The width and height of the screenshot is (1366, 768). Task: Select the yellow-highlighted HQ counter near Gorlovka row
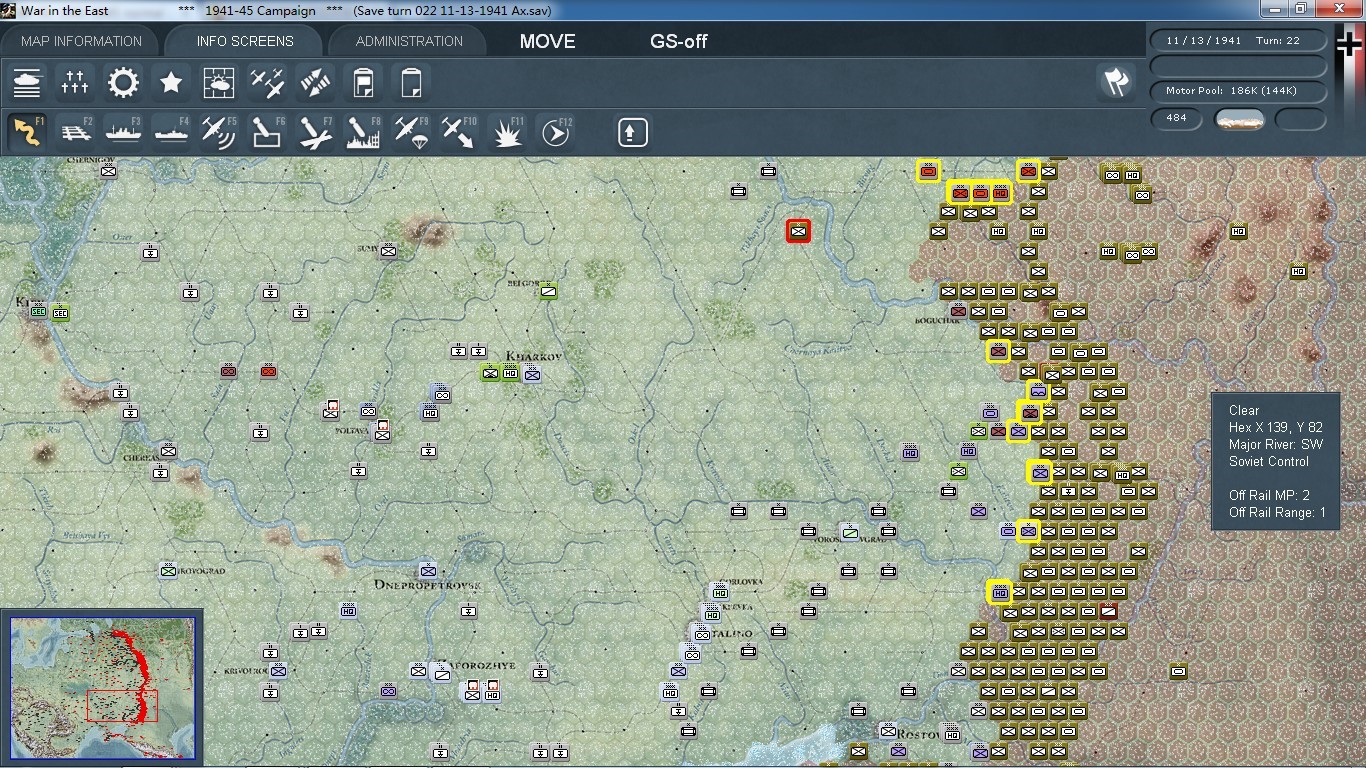pyautogui.click(x=999, y=592)
